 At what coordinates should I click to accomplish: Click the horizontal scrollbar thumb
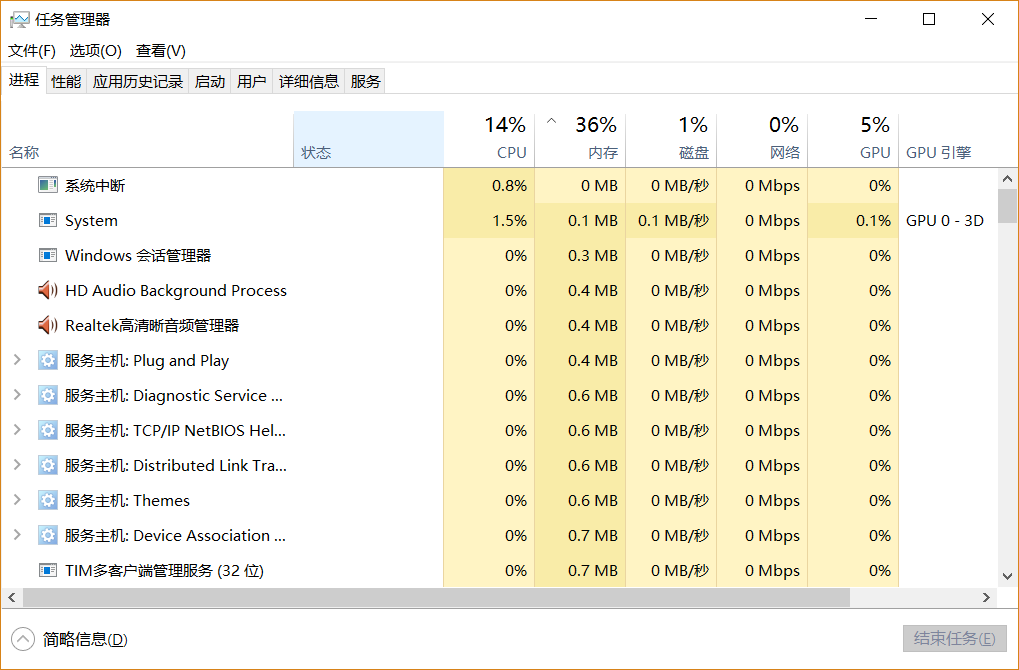click(x=436, y=597)
